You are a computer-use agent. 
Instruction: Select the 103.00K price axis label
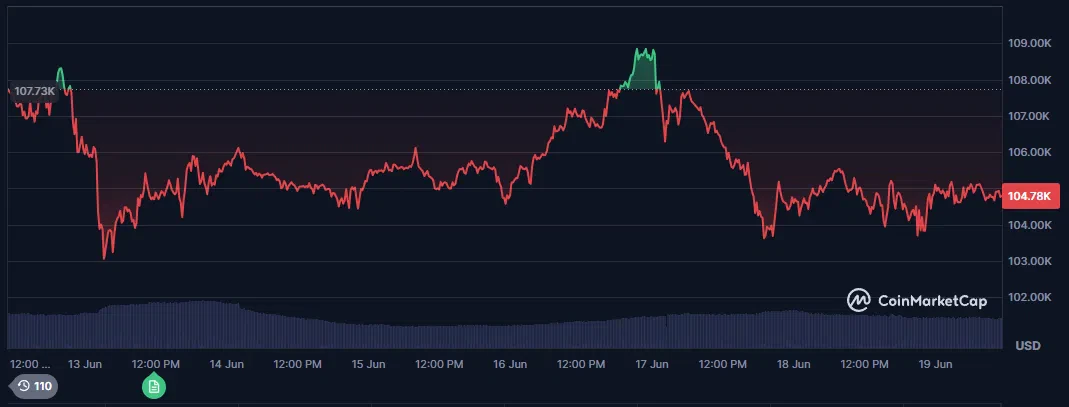(x=1029, y=261)
